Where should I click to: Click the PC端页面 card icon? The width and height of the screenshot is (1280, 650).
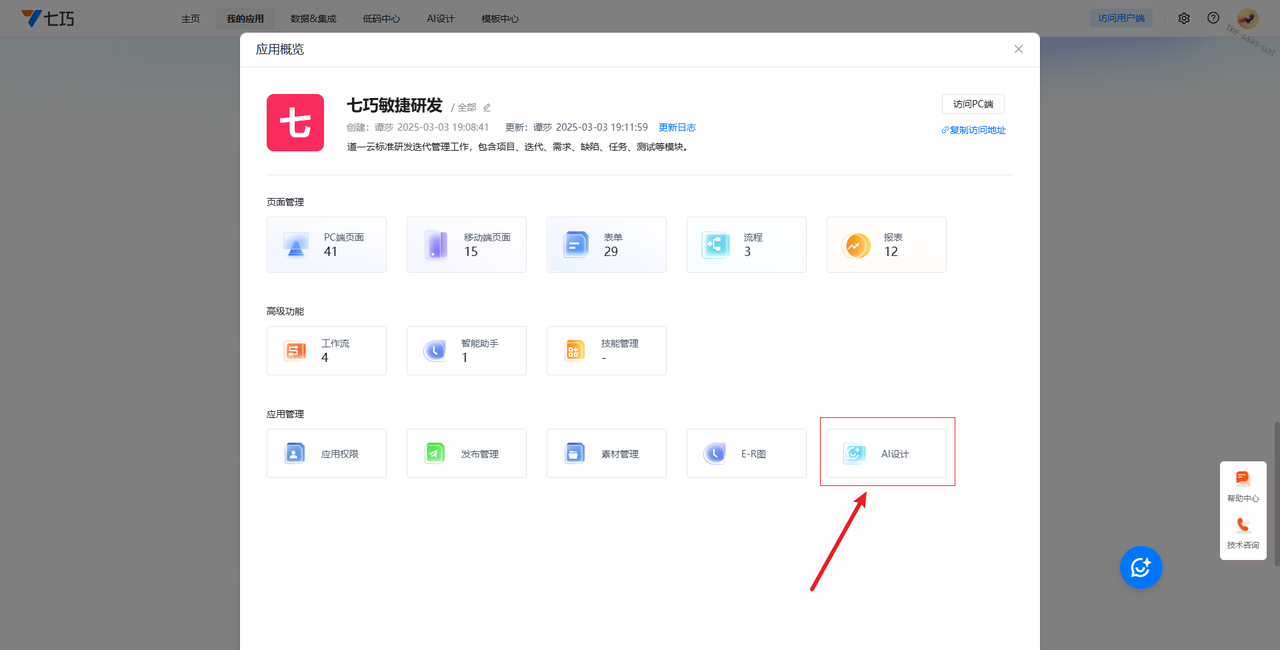296,245
